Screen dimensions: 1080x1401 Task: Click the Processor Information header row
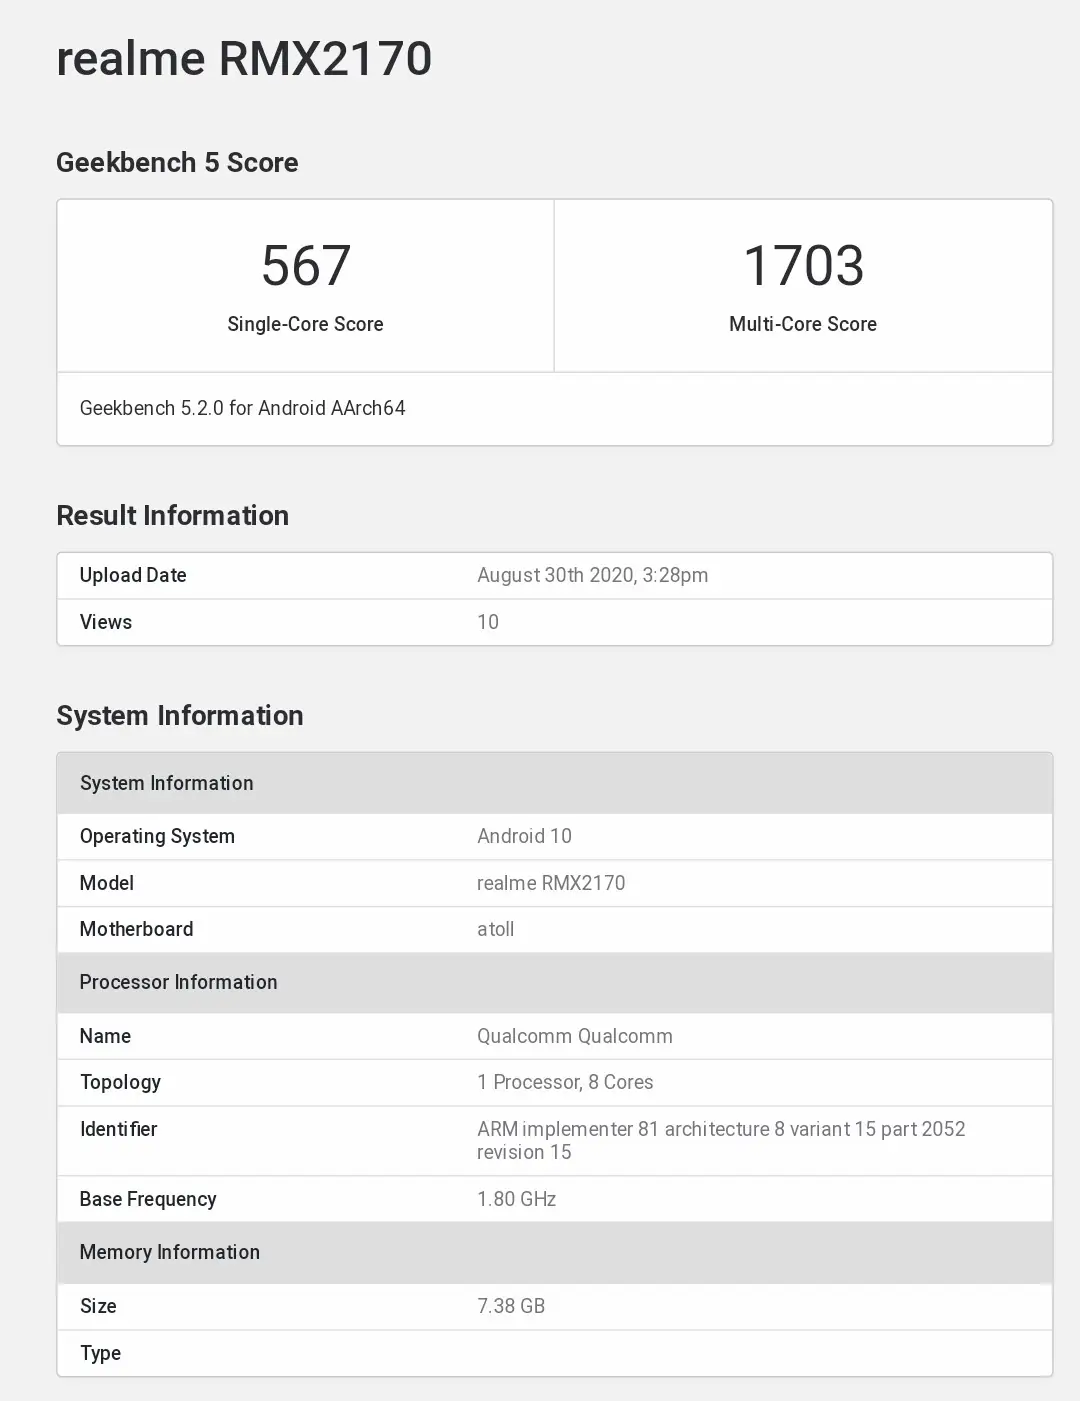pos(555,983)
